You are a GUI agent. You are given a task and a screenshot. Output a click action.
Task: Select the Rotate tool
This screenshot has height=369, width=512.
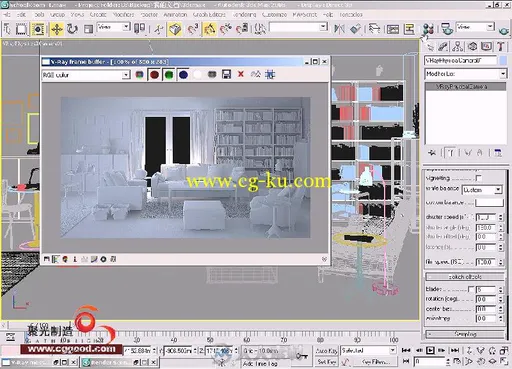72,29
